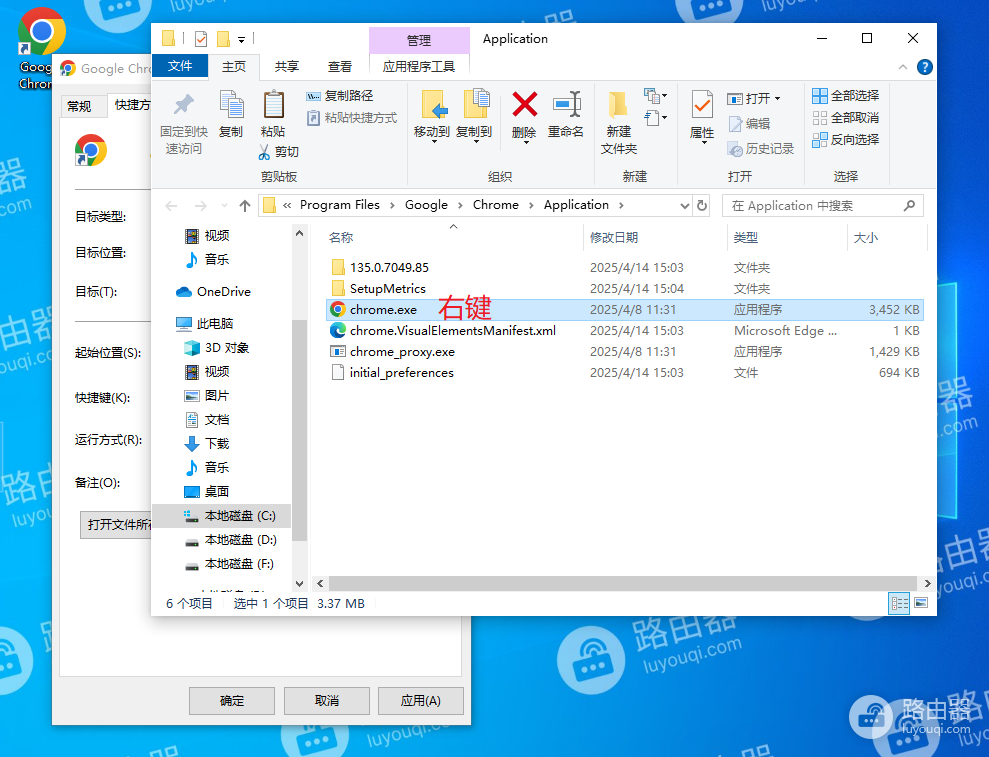Click the Move To icon
Image resolution: width=989 pixels, height=757 pixels.
click(433, 104)
